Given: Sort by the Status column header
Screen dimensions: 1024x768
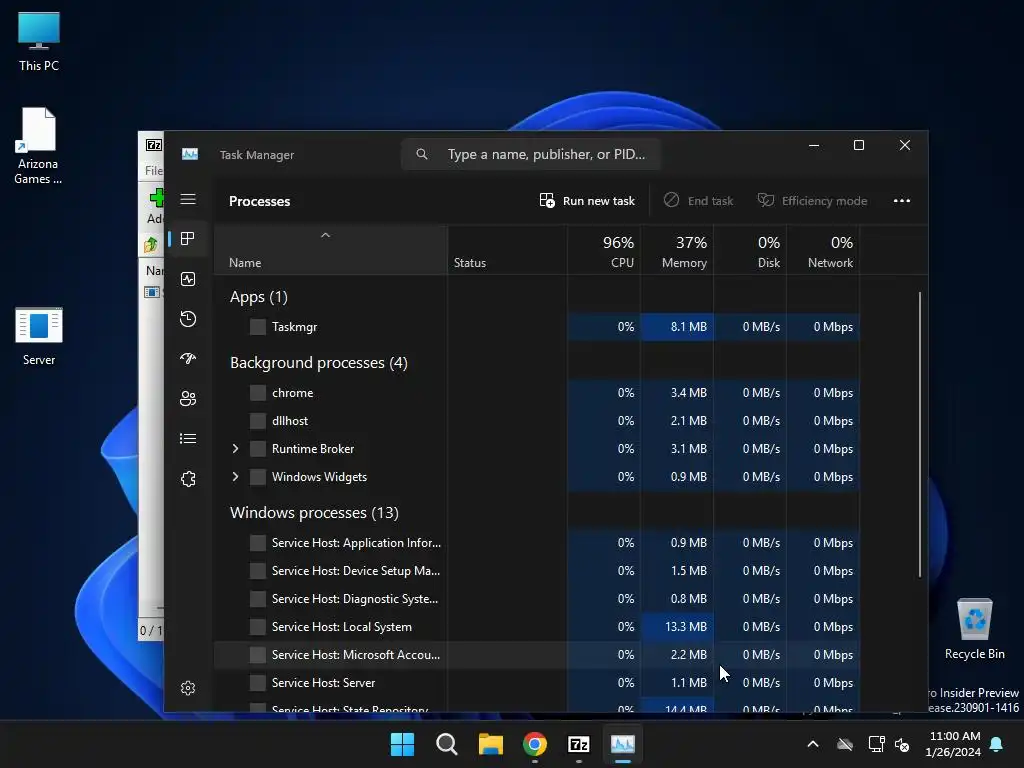Looking at the screenshot, I should coord(507,250).
